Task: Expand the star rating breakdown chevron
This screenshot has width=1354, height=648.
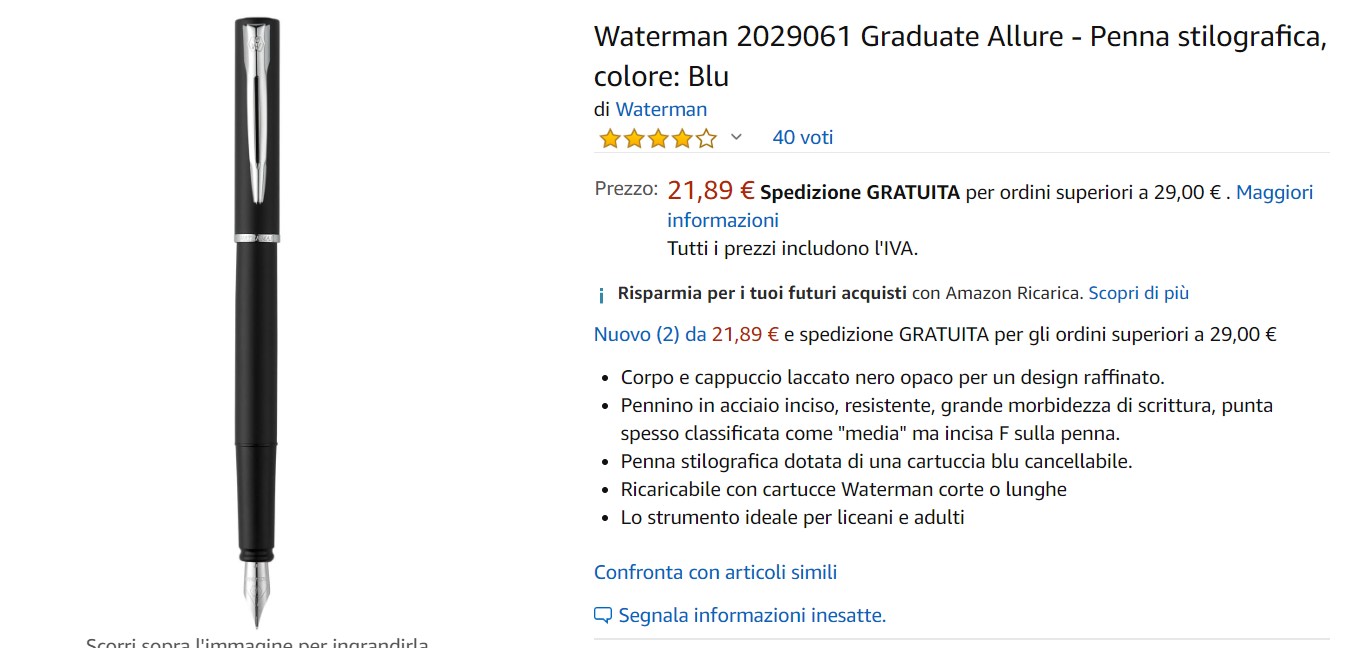Action: point(736,137)
